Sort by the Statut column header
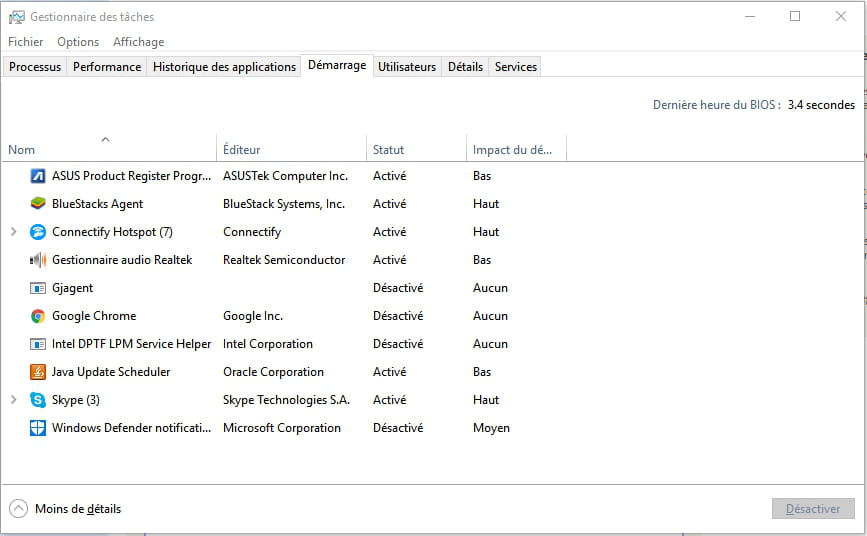The height and width of the screenshot is (536, 867). coord(416,149)
